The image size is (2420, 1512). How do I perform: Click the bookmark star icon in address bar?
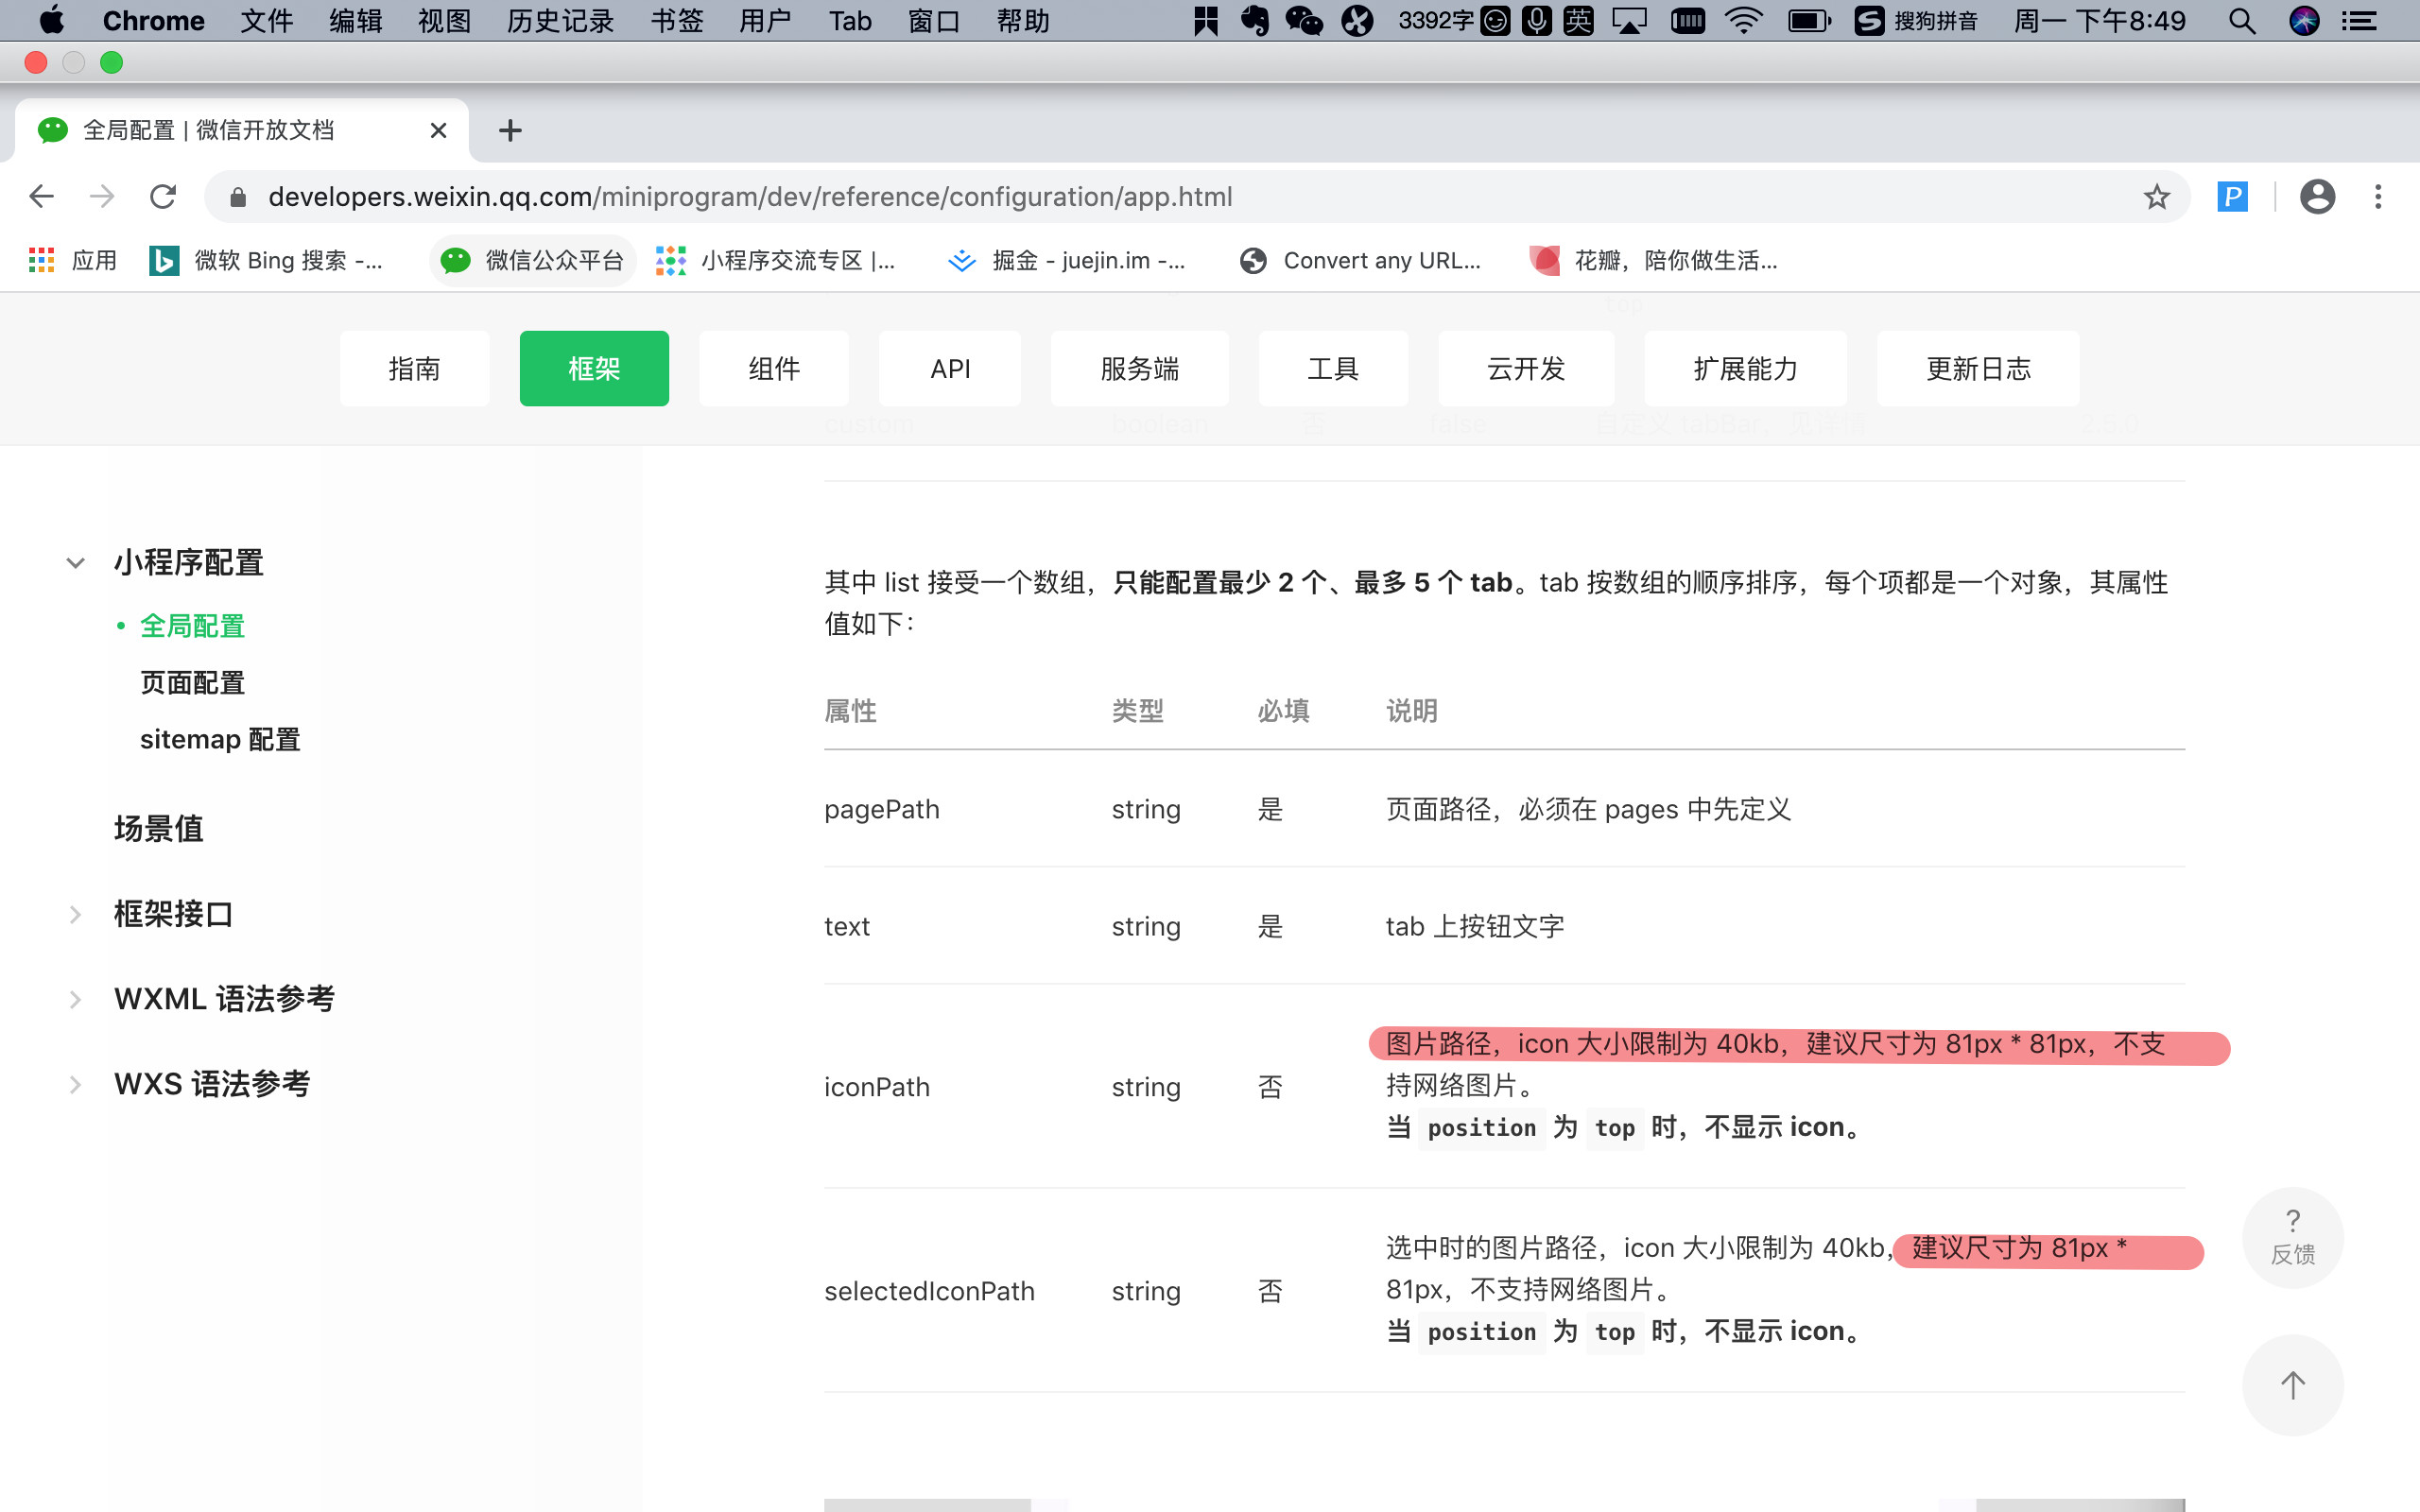click(x=2156, y=197)
